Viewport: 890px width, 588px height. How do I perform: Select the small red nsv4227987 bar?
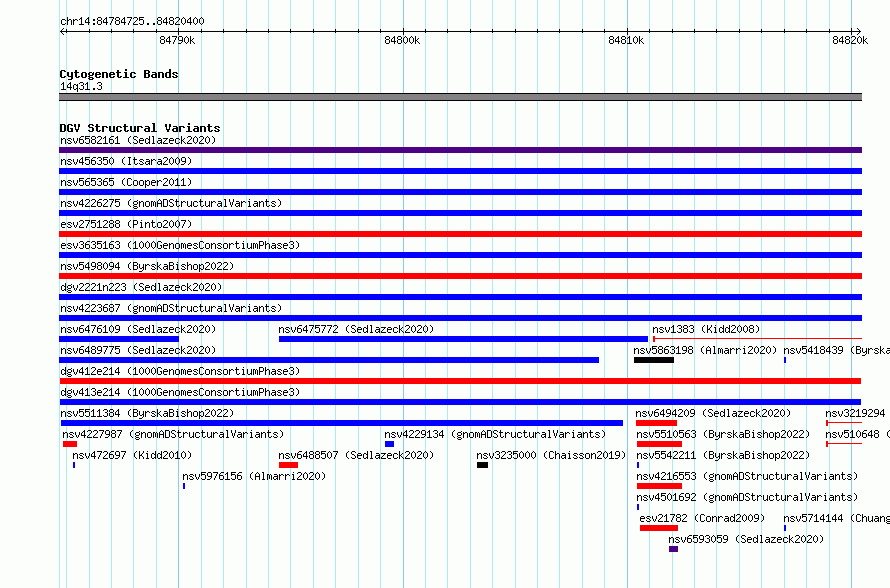click(70, 444)
